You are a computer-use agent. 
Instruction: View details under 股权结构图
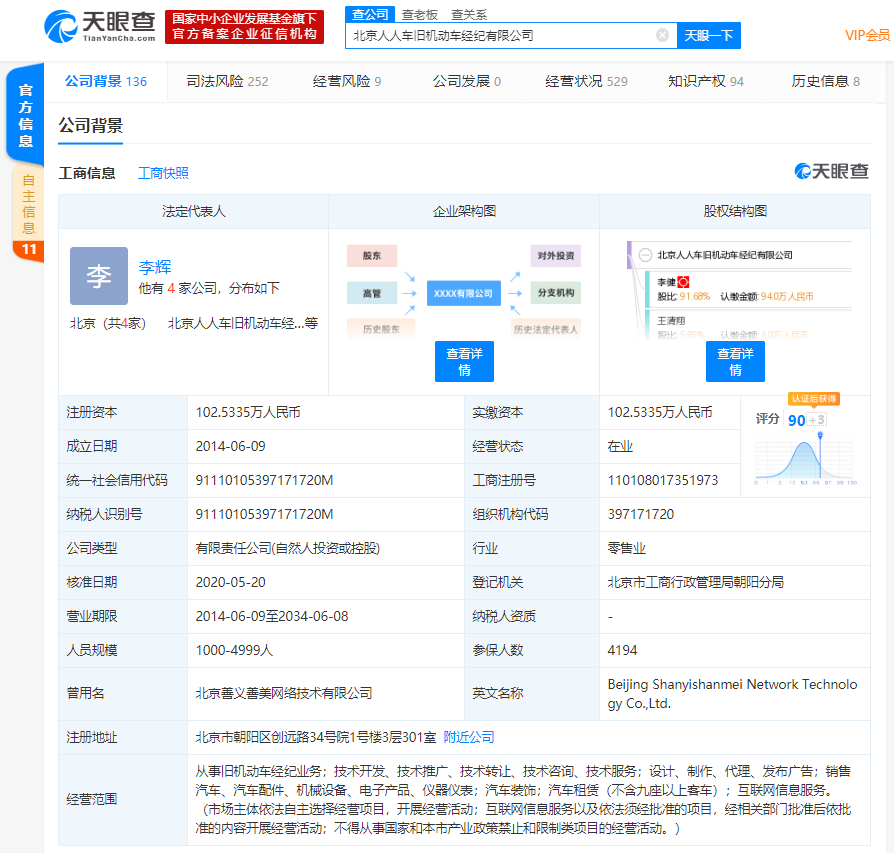tap(735, 361)
